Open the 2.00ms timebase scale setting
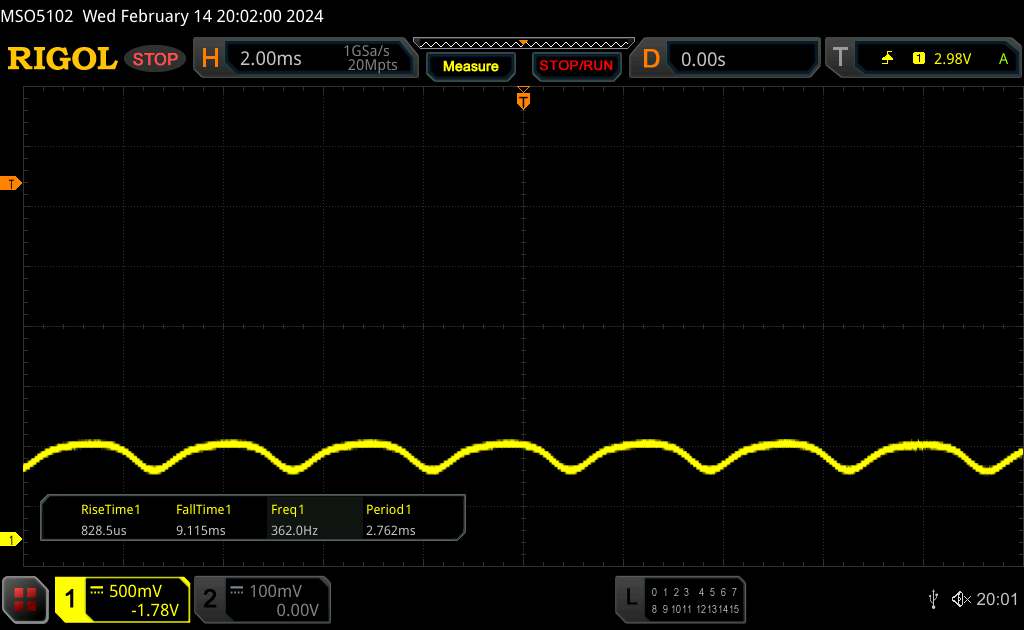Viewport: 1024px width, 630px height. click(271, 59)
